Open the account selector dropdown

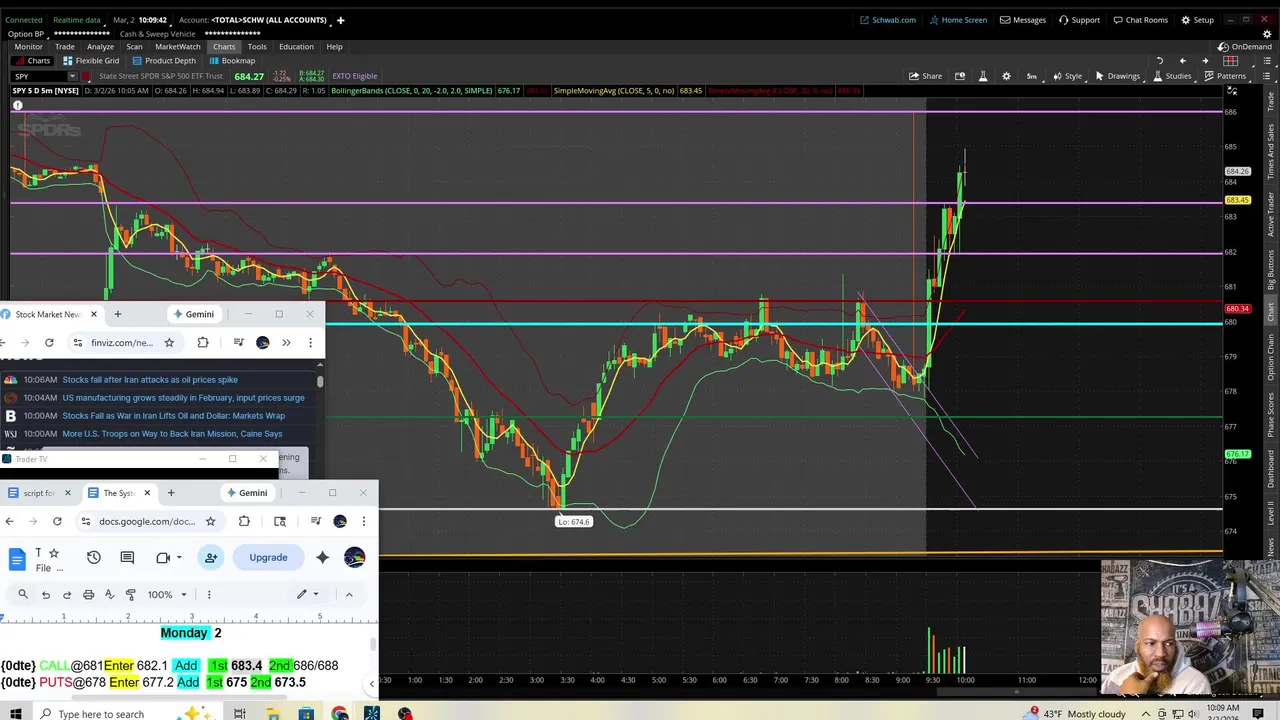pyautogui.click(x=268, y=20)
